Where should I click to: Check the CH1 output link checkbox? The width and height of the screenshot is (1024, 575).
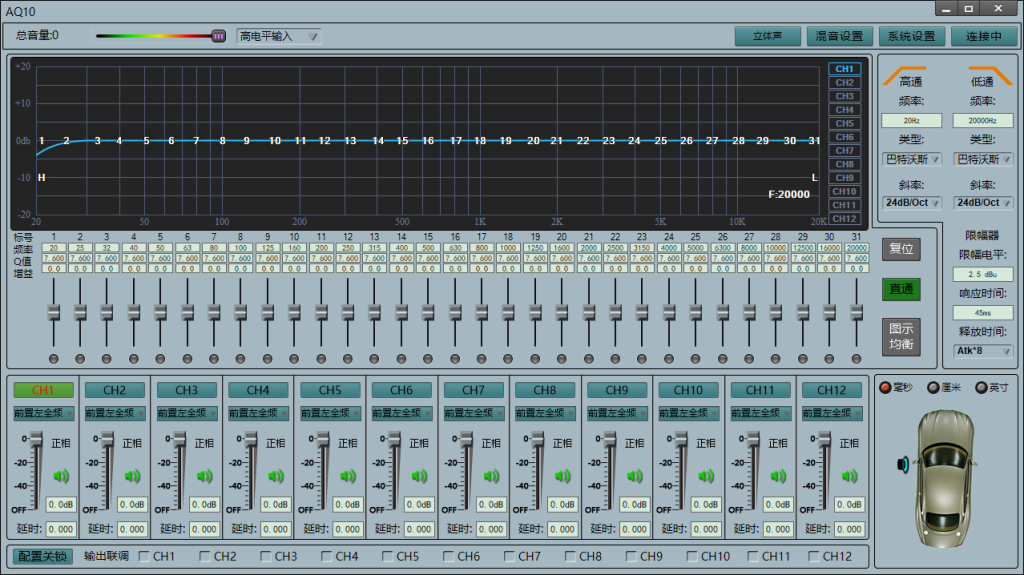pos(144,556)
